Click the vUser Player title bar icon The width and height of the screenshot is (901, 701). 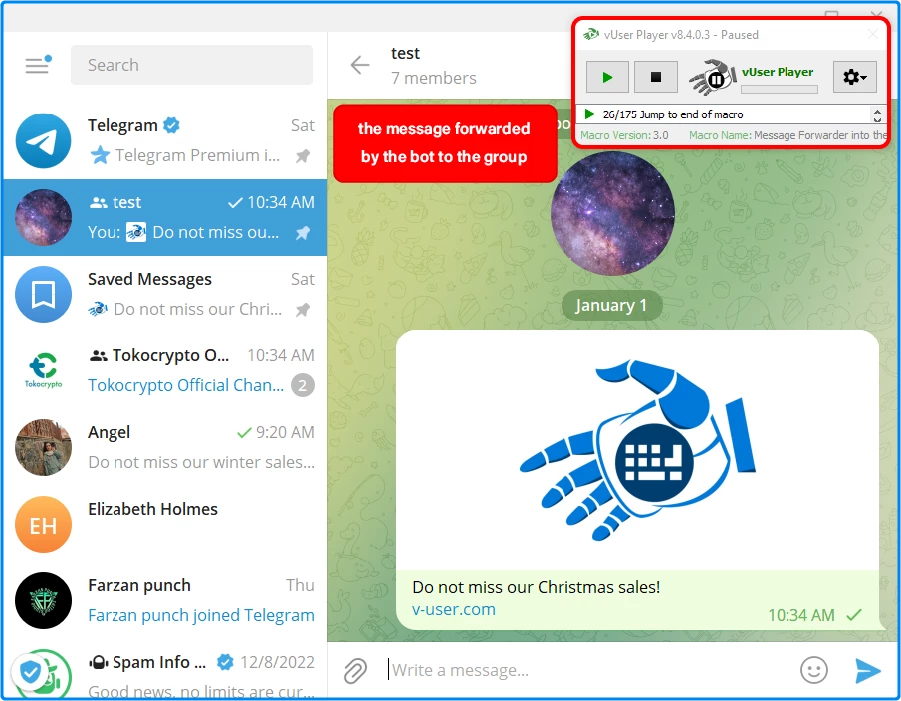pos(590,34)
